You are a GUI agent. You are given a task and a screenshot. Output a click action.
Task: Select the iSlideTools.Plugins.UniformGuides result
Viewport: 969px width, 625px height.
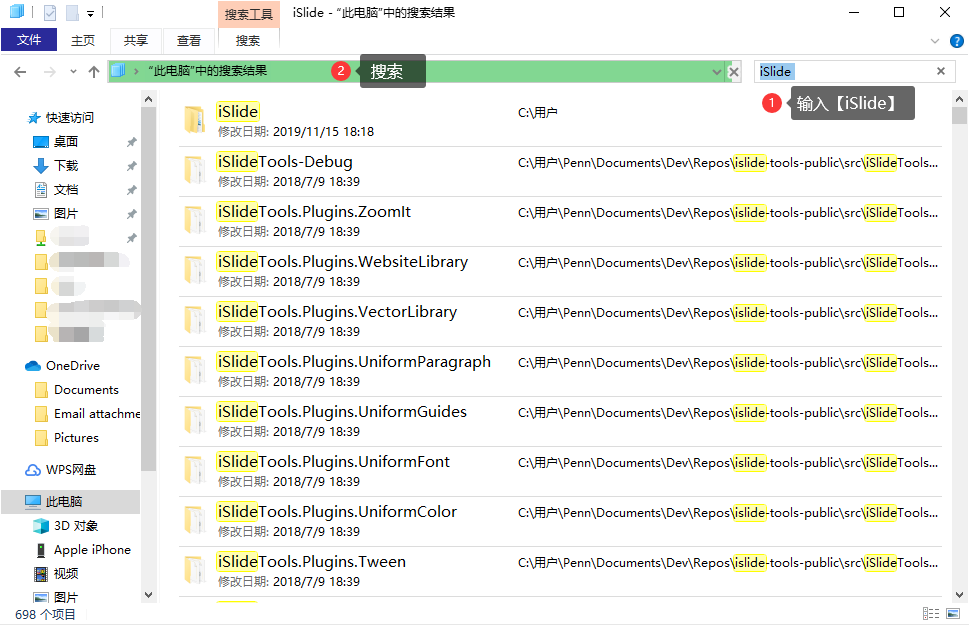[x=560, y=422]
